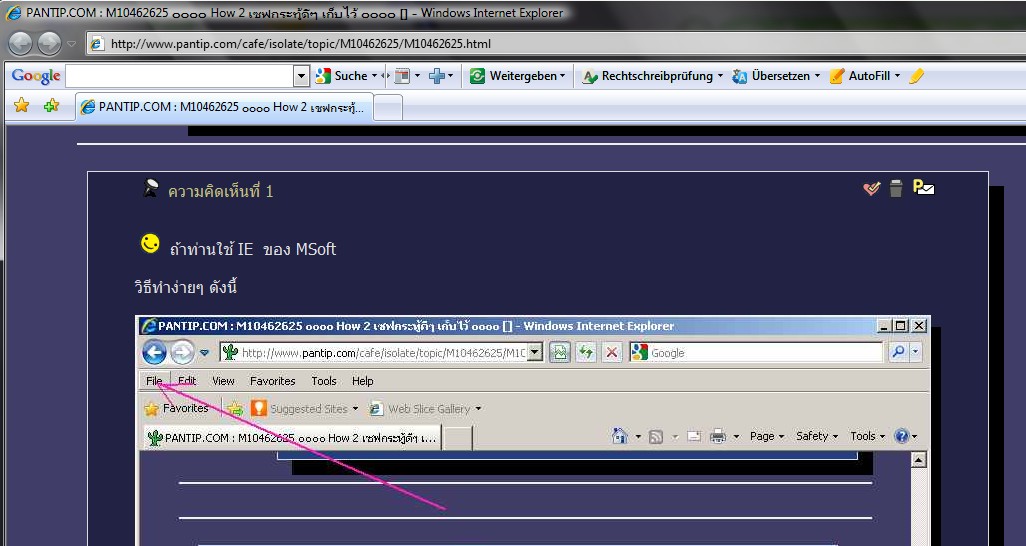Click the embedded IE blue Back button

(x=154, y=352)
